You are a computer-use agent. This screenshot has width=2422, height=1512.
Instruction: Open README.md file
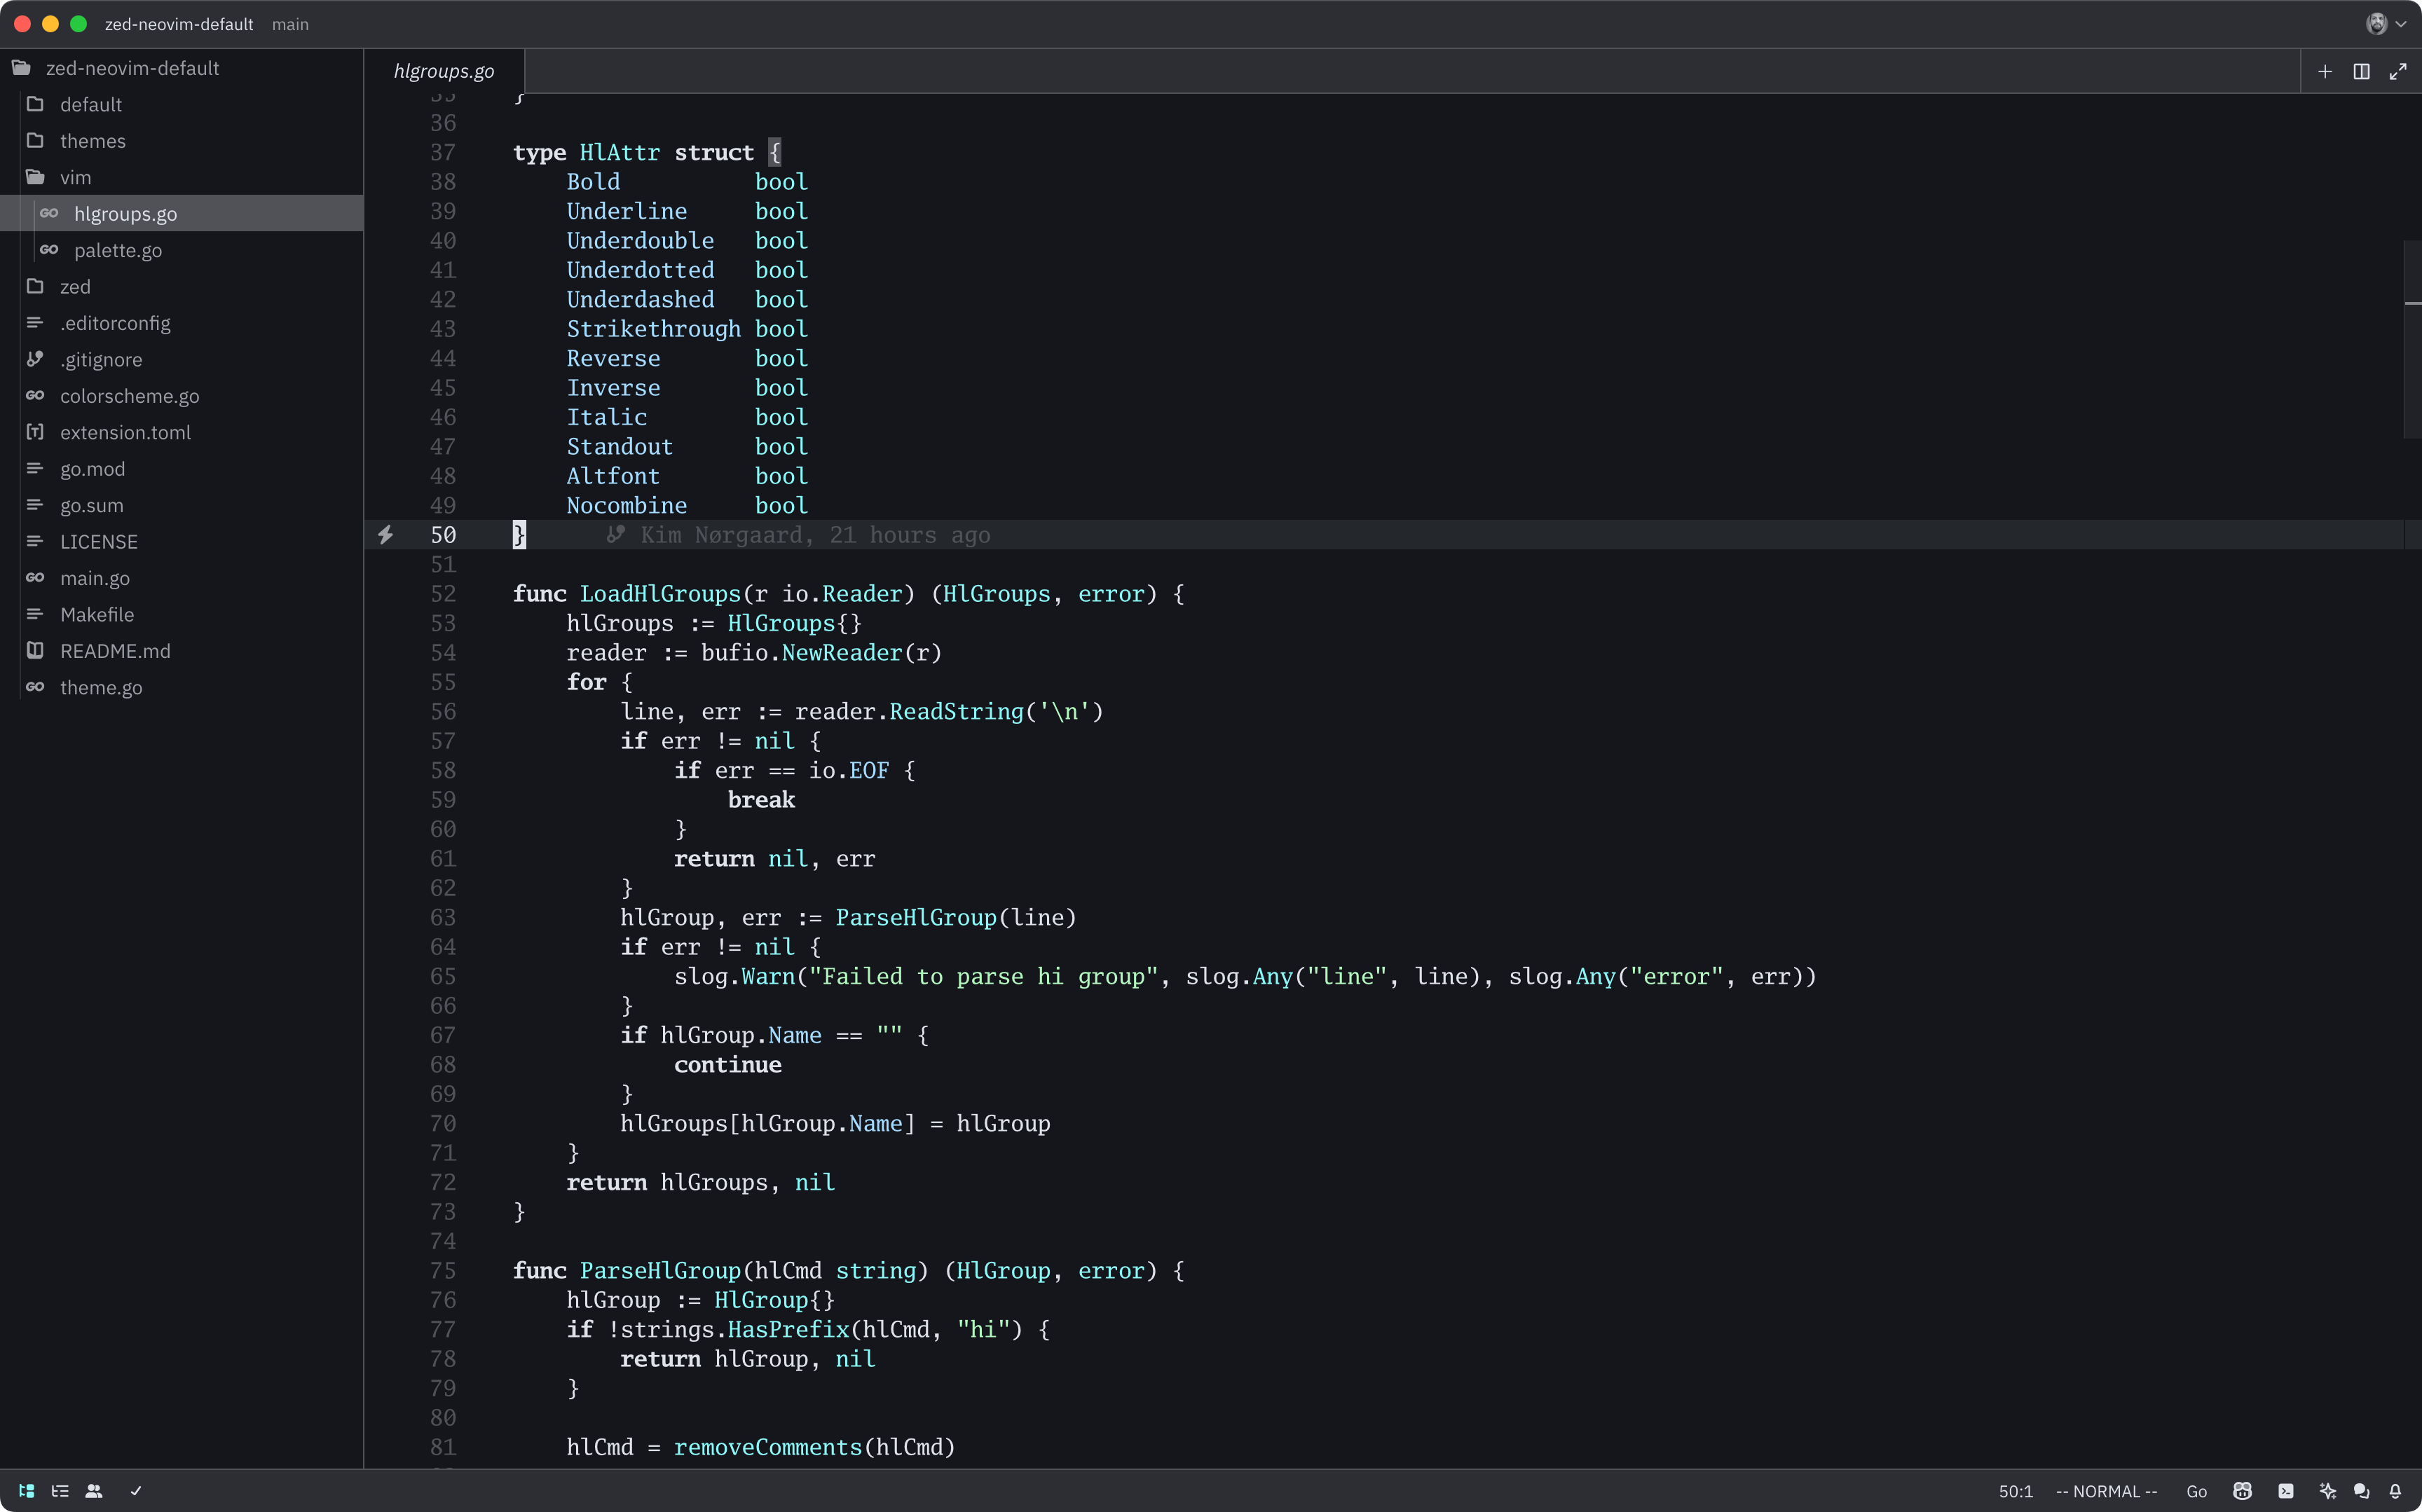(181, 651)
